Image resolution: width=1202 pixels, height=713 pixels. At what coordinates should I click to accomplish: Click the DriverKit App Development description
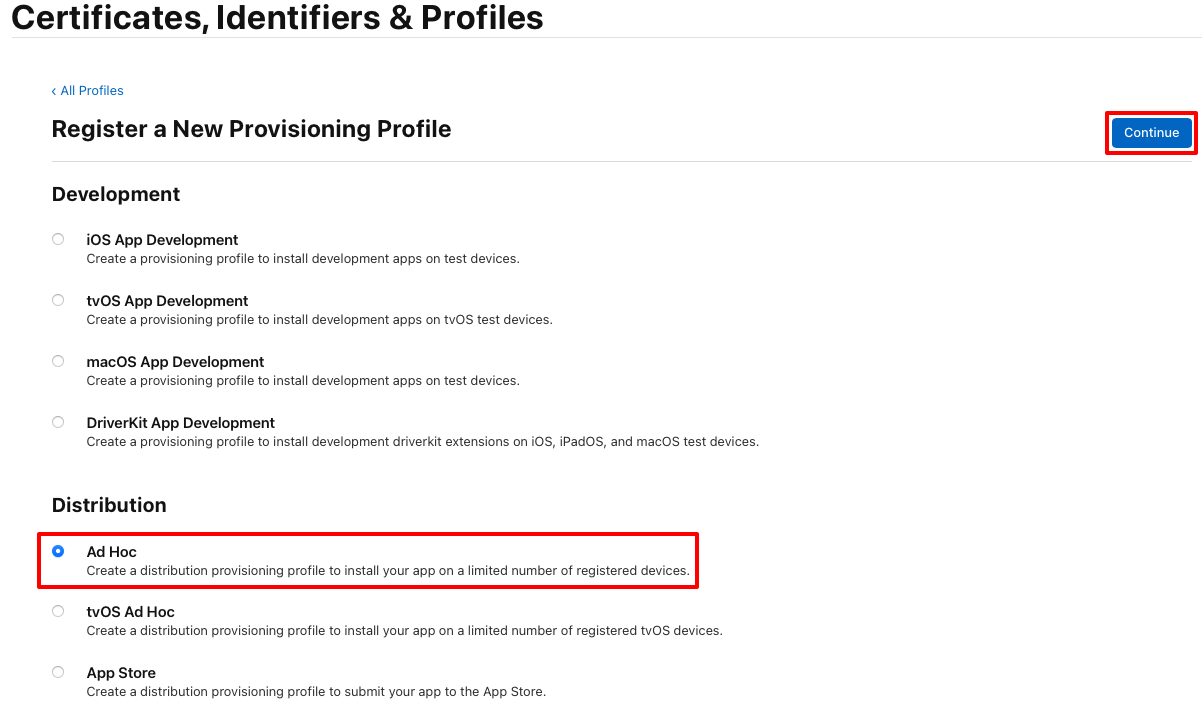coord(423,441)
